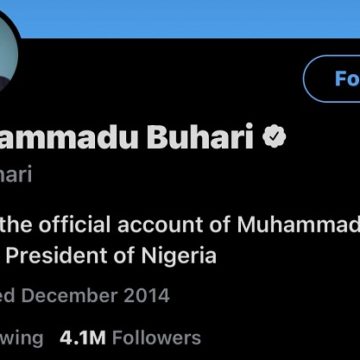Follow the Muhammadu Buhari account
Screen dimensions: 360x360
point(332,79)
